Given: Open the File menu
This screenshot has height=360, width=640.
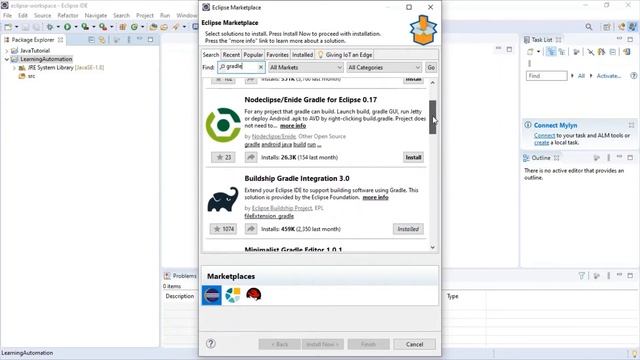Looking at the screenshot, I should 7,15.
